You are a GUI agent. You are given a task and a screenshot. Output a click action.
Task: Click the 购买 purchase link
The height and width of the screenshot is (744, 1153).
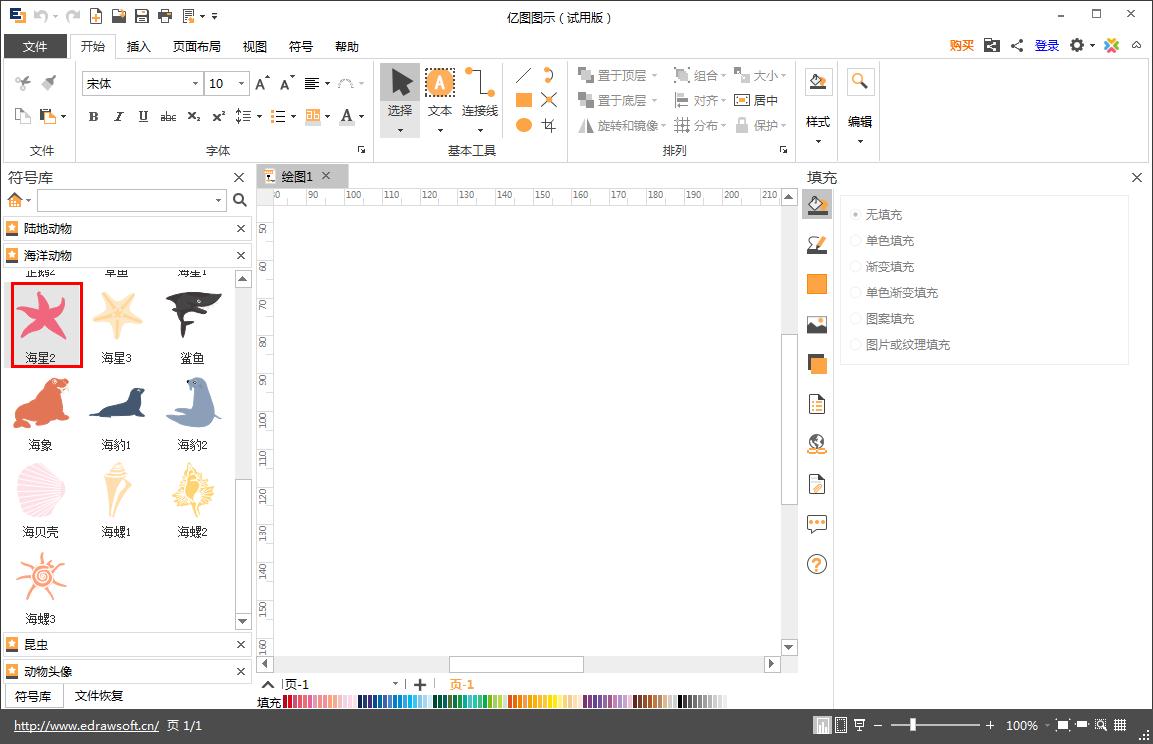coord(961,46)
